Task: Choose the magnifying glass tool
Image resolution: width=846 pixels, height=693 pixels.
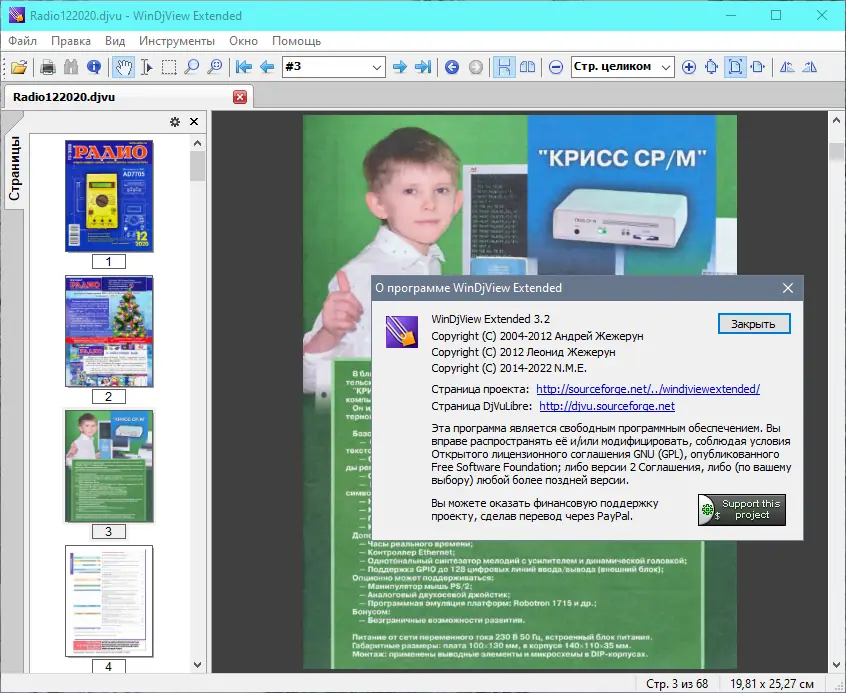Action: [192, 67]
